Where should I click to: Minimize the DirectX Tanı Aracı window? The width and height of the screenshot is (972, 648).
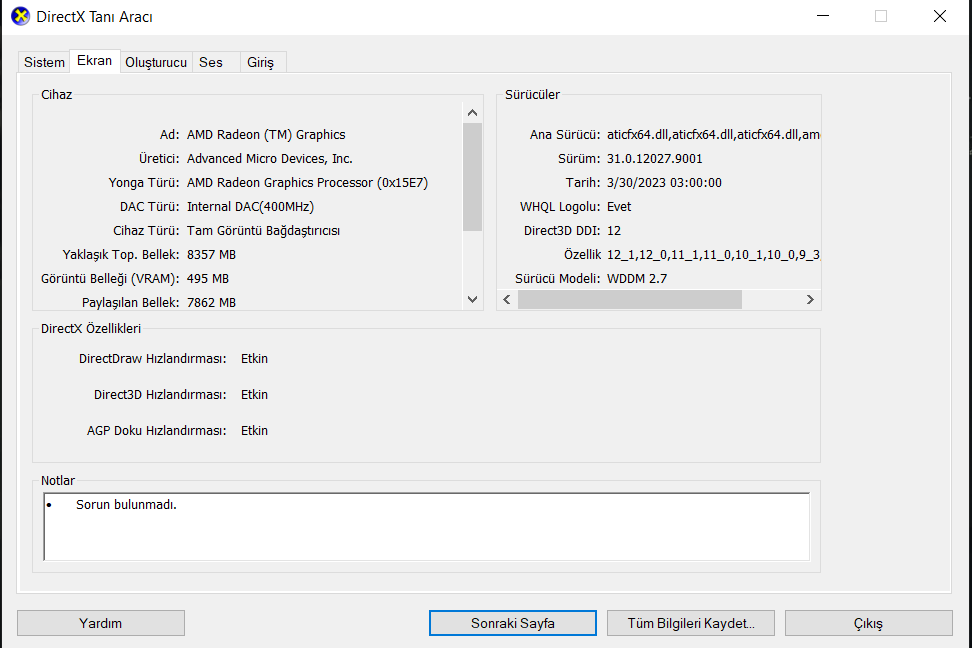(823, 16)
